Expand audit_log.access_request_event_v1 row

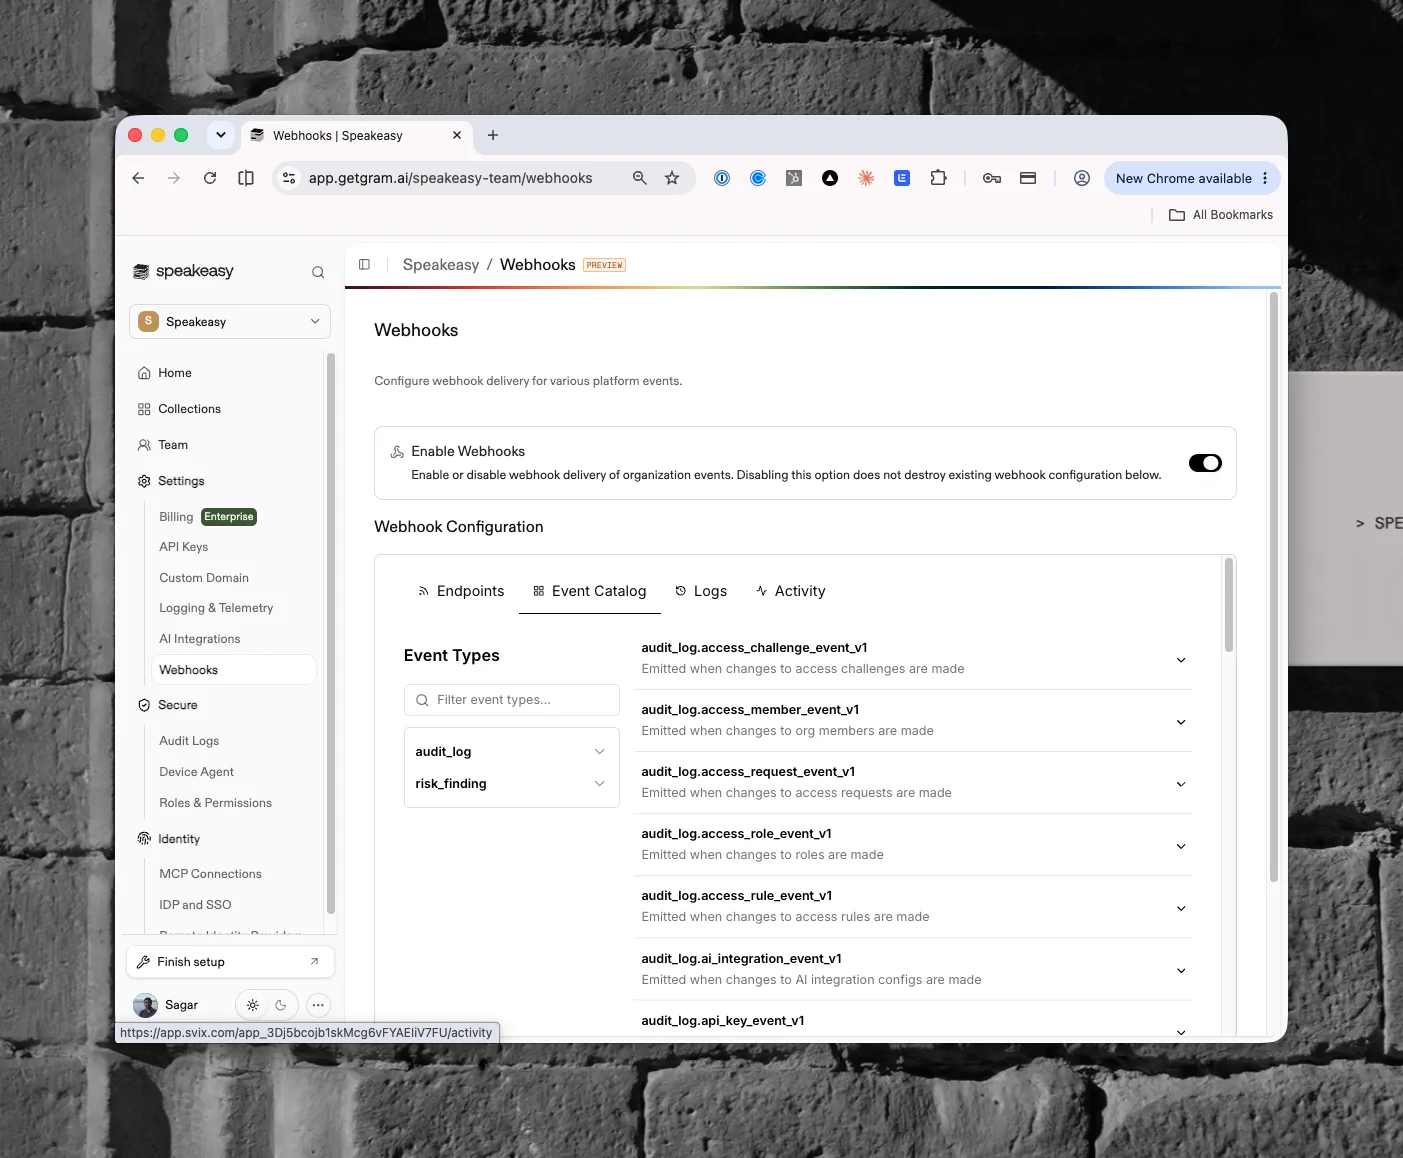coord(912,782)
